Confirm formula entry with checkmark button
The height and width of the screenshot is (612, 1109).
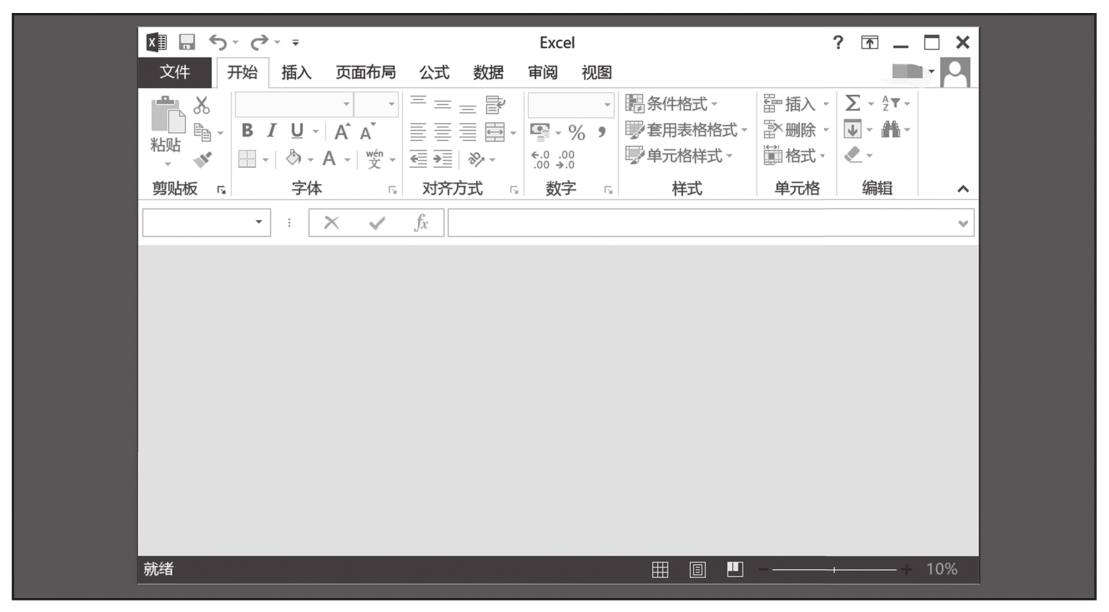377,224
